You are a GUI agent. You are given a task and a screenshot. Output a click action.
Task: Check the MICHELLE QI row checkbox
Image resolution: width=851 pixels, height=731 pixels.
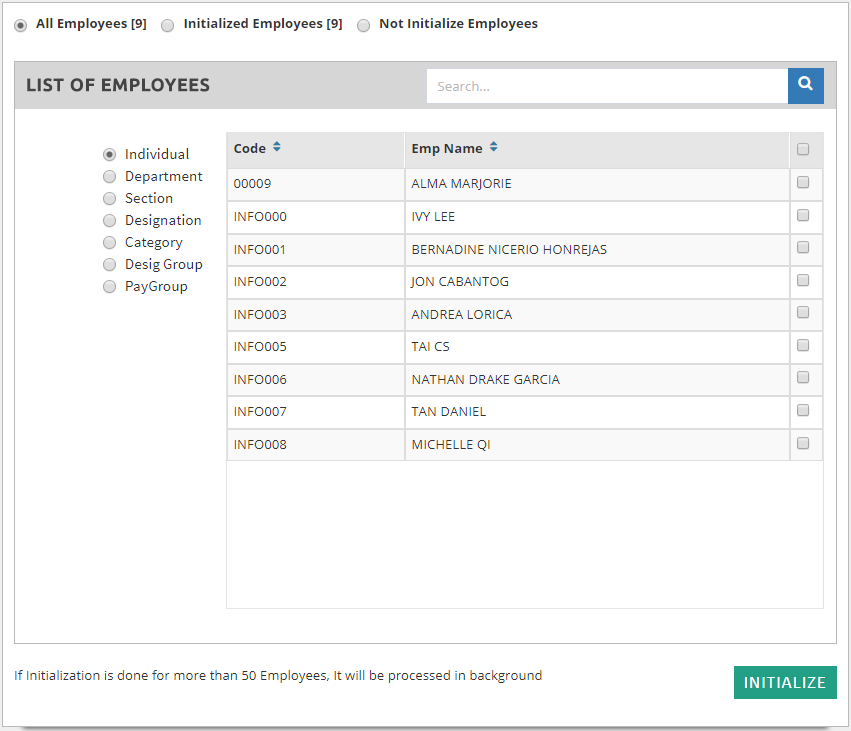(803, 443)
